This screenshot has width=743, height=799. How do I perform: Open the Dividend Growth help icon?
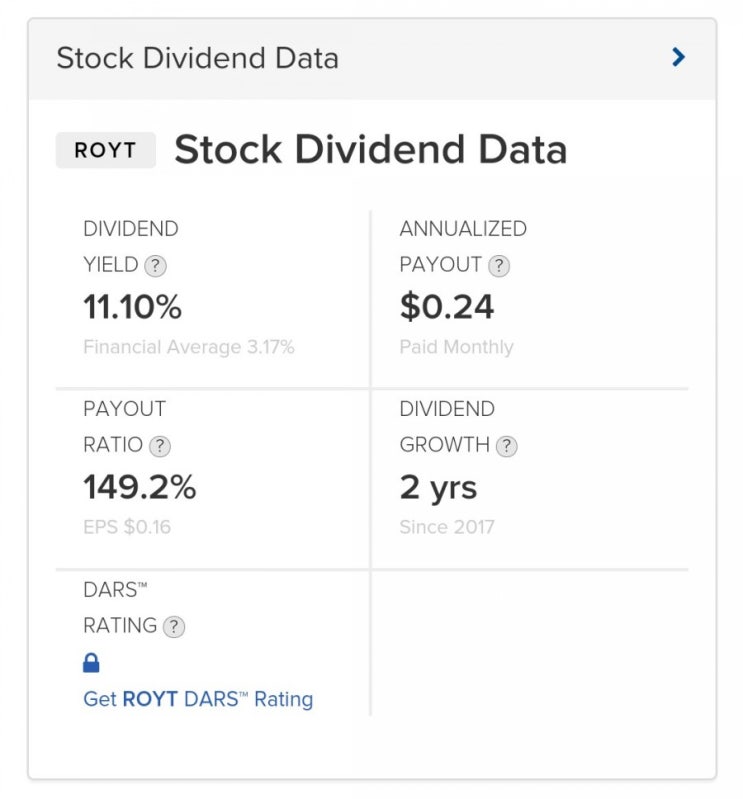tap(507, 446)
